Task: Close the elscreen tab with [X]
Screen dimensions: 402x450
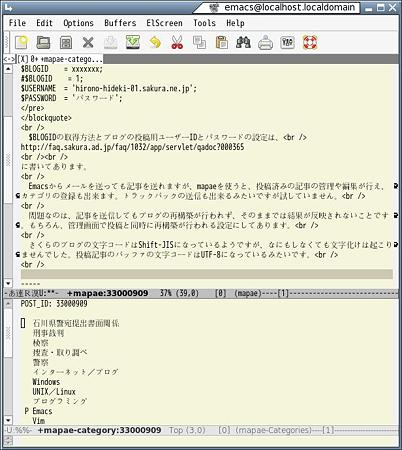Action: [x=22, y=59]
